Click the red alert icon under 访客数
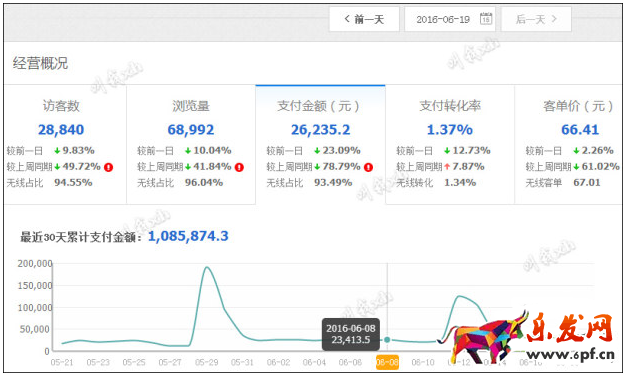The image size is (625, 375). point(108,167)
